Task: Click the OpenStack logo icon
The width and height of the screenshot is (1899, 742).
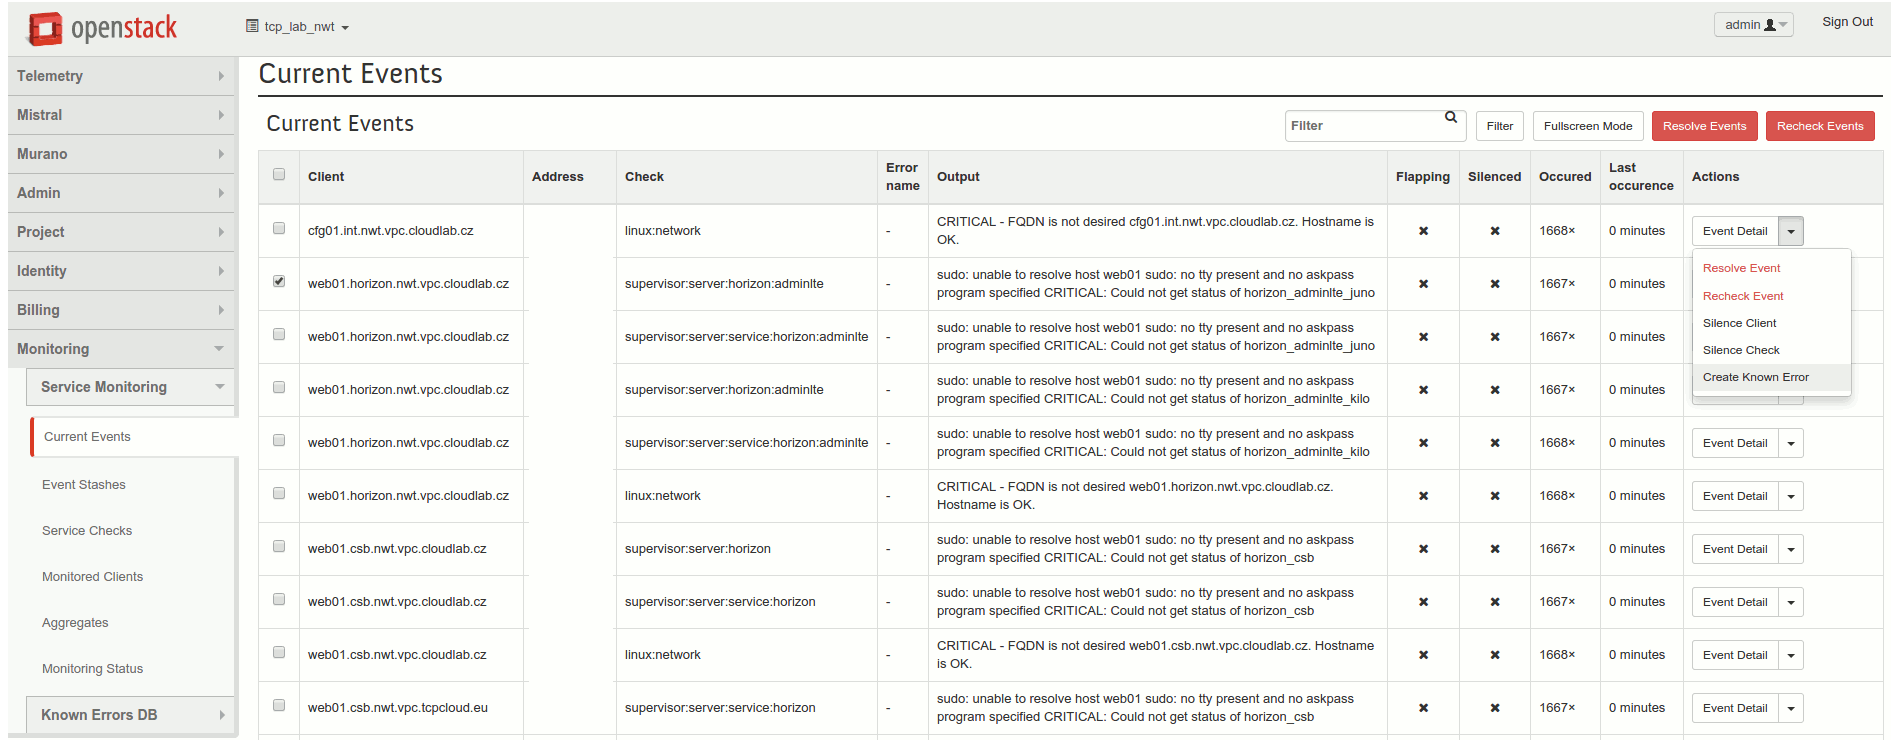Action: click(x=45, y=29)
